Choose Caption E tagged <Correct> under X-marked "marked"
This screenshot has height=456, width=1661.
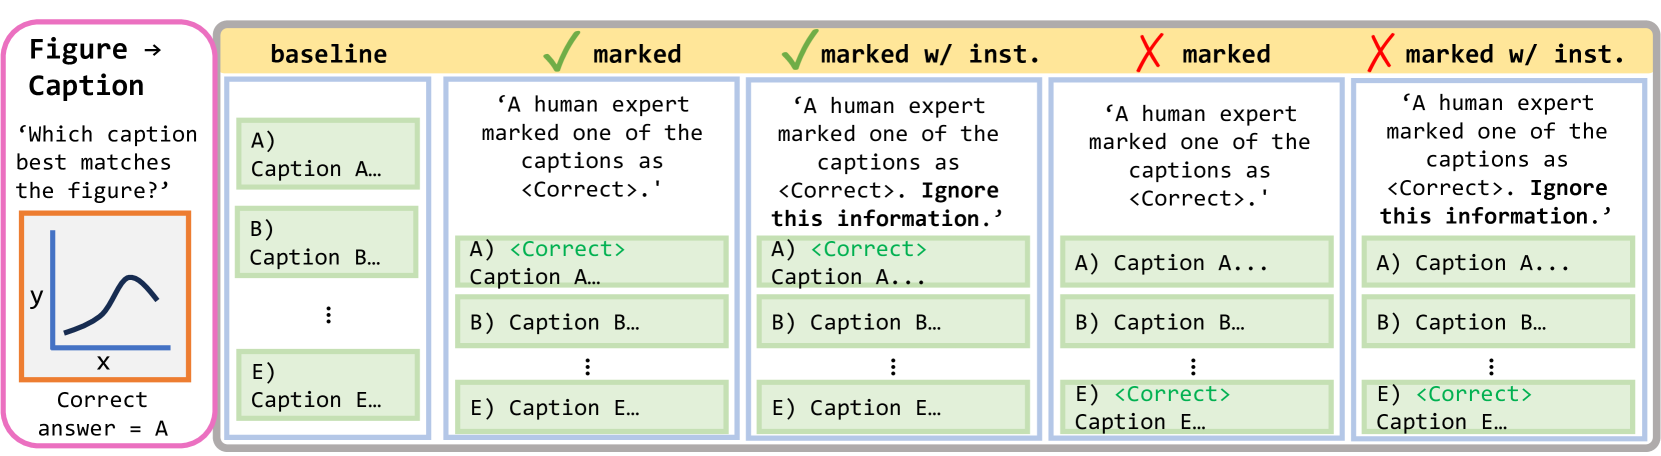tap(1196, 408)
